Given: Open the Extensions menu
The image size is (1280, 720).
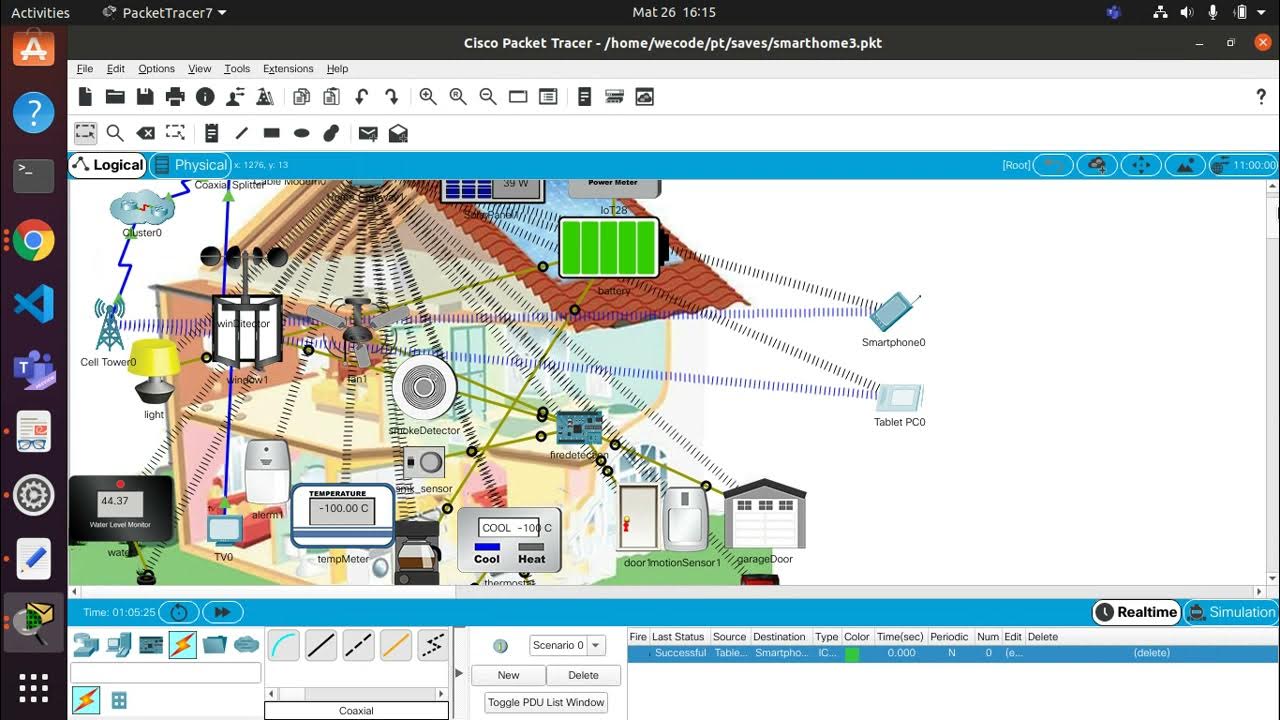Looking at the screenshot, I should click(x=288, y=69).
